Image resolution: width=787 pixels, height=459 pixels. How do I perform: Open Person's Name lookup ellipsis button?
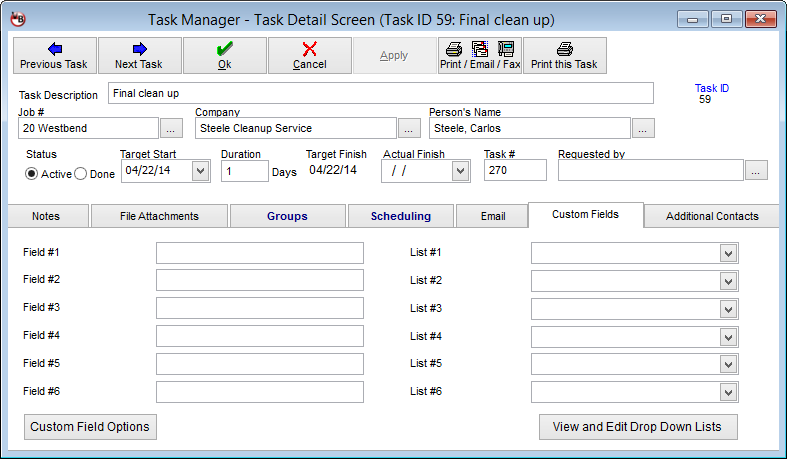(x=643, y=128)
